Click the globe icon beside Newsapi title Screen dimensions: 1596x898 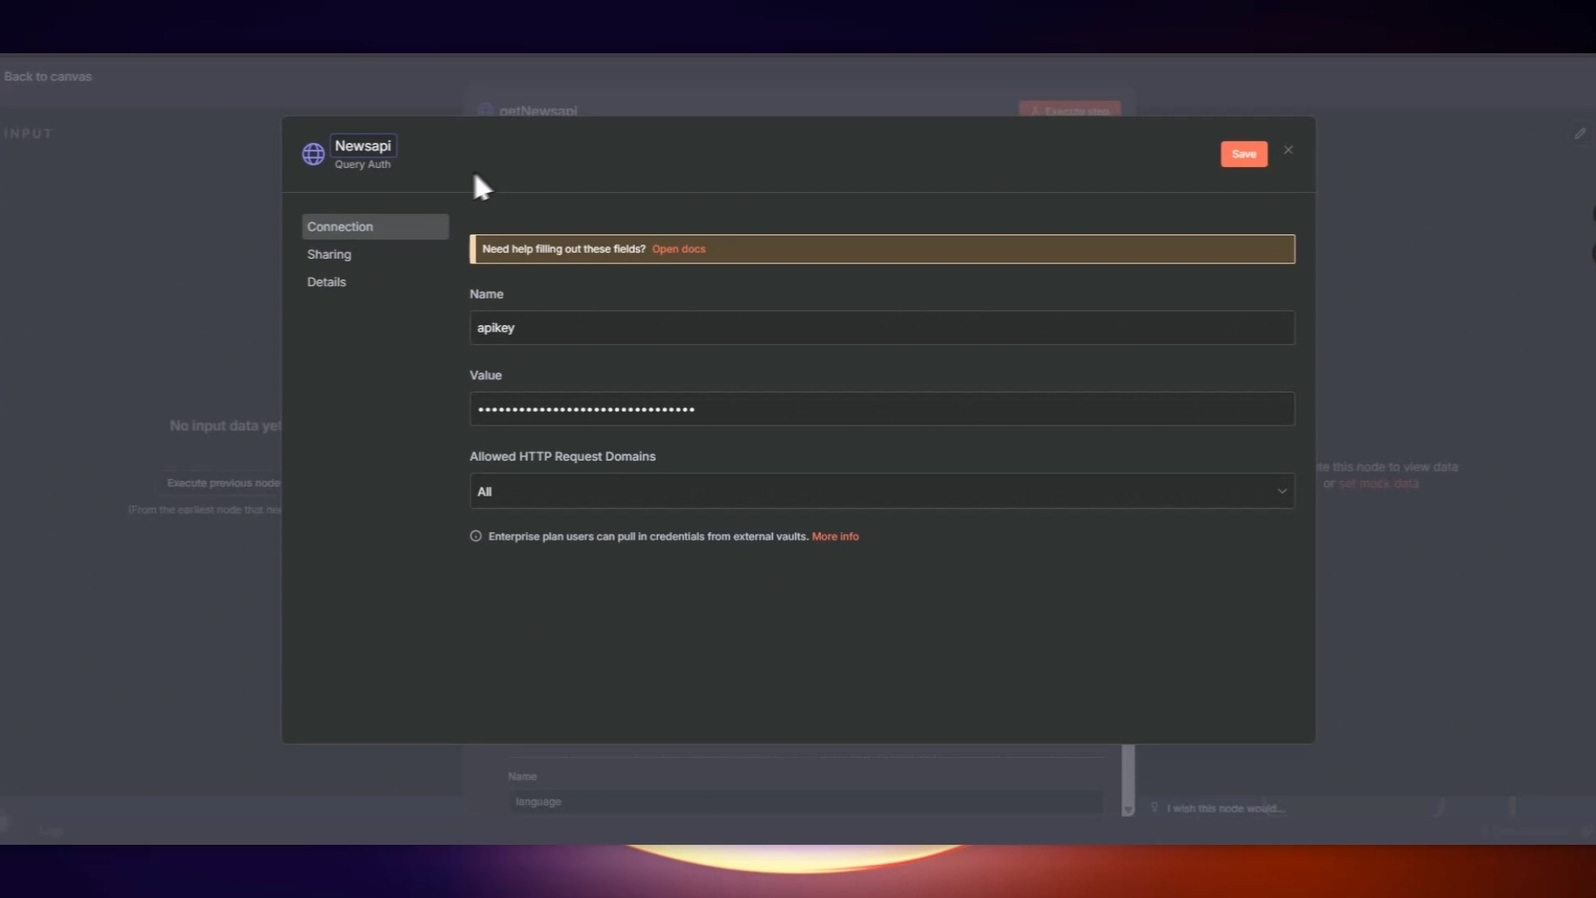pos(313,154)
